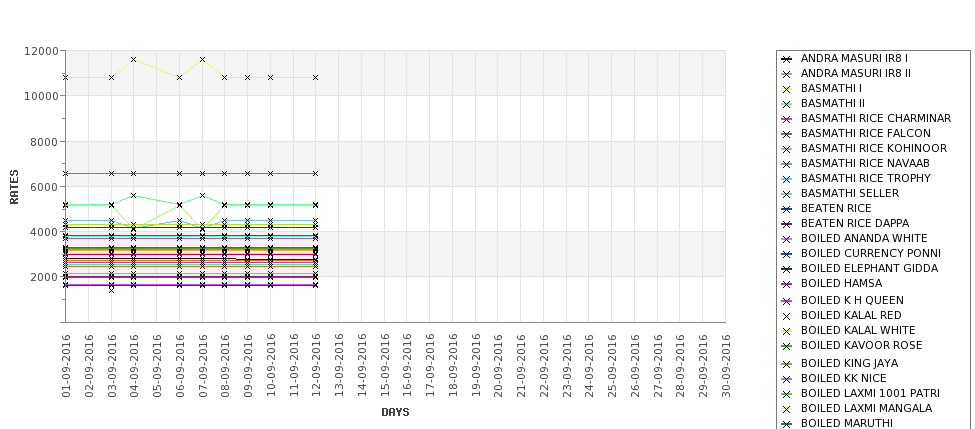Select the BASMATHI II legend label
This screenshot has width=975, height=429.
click(833, 103)
